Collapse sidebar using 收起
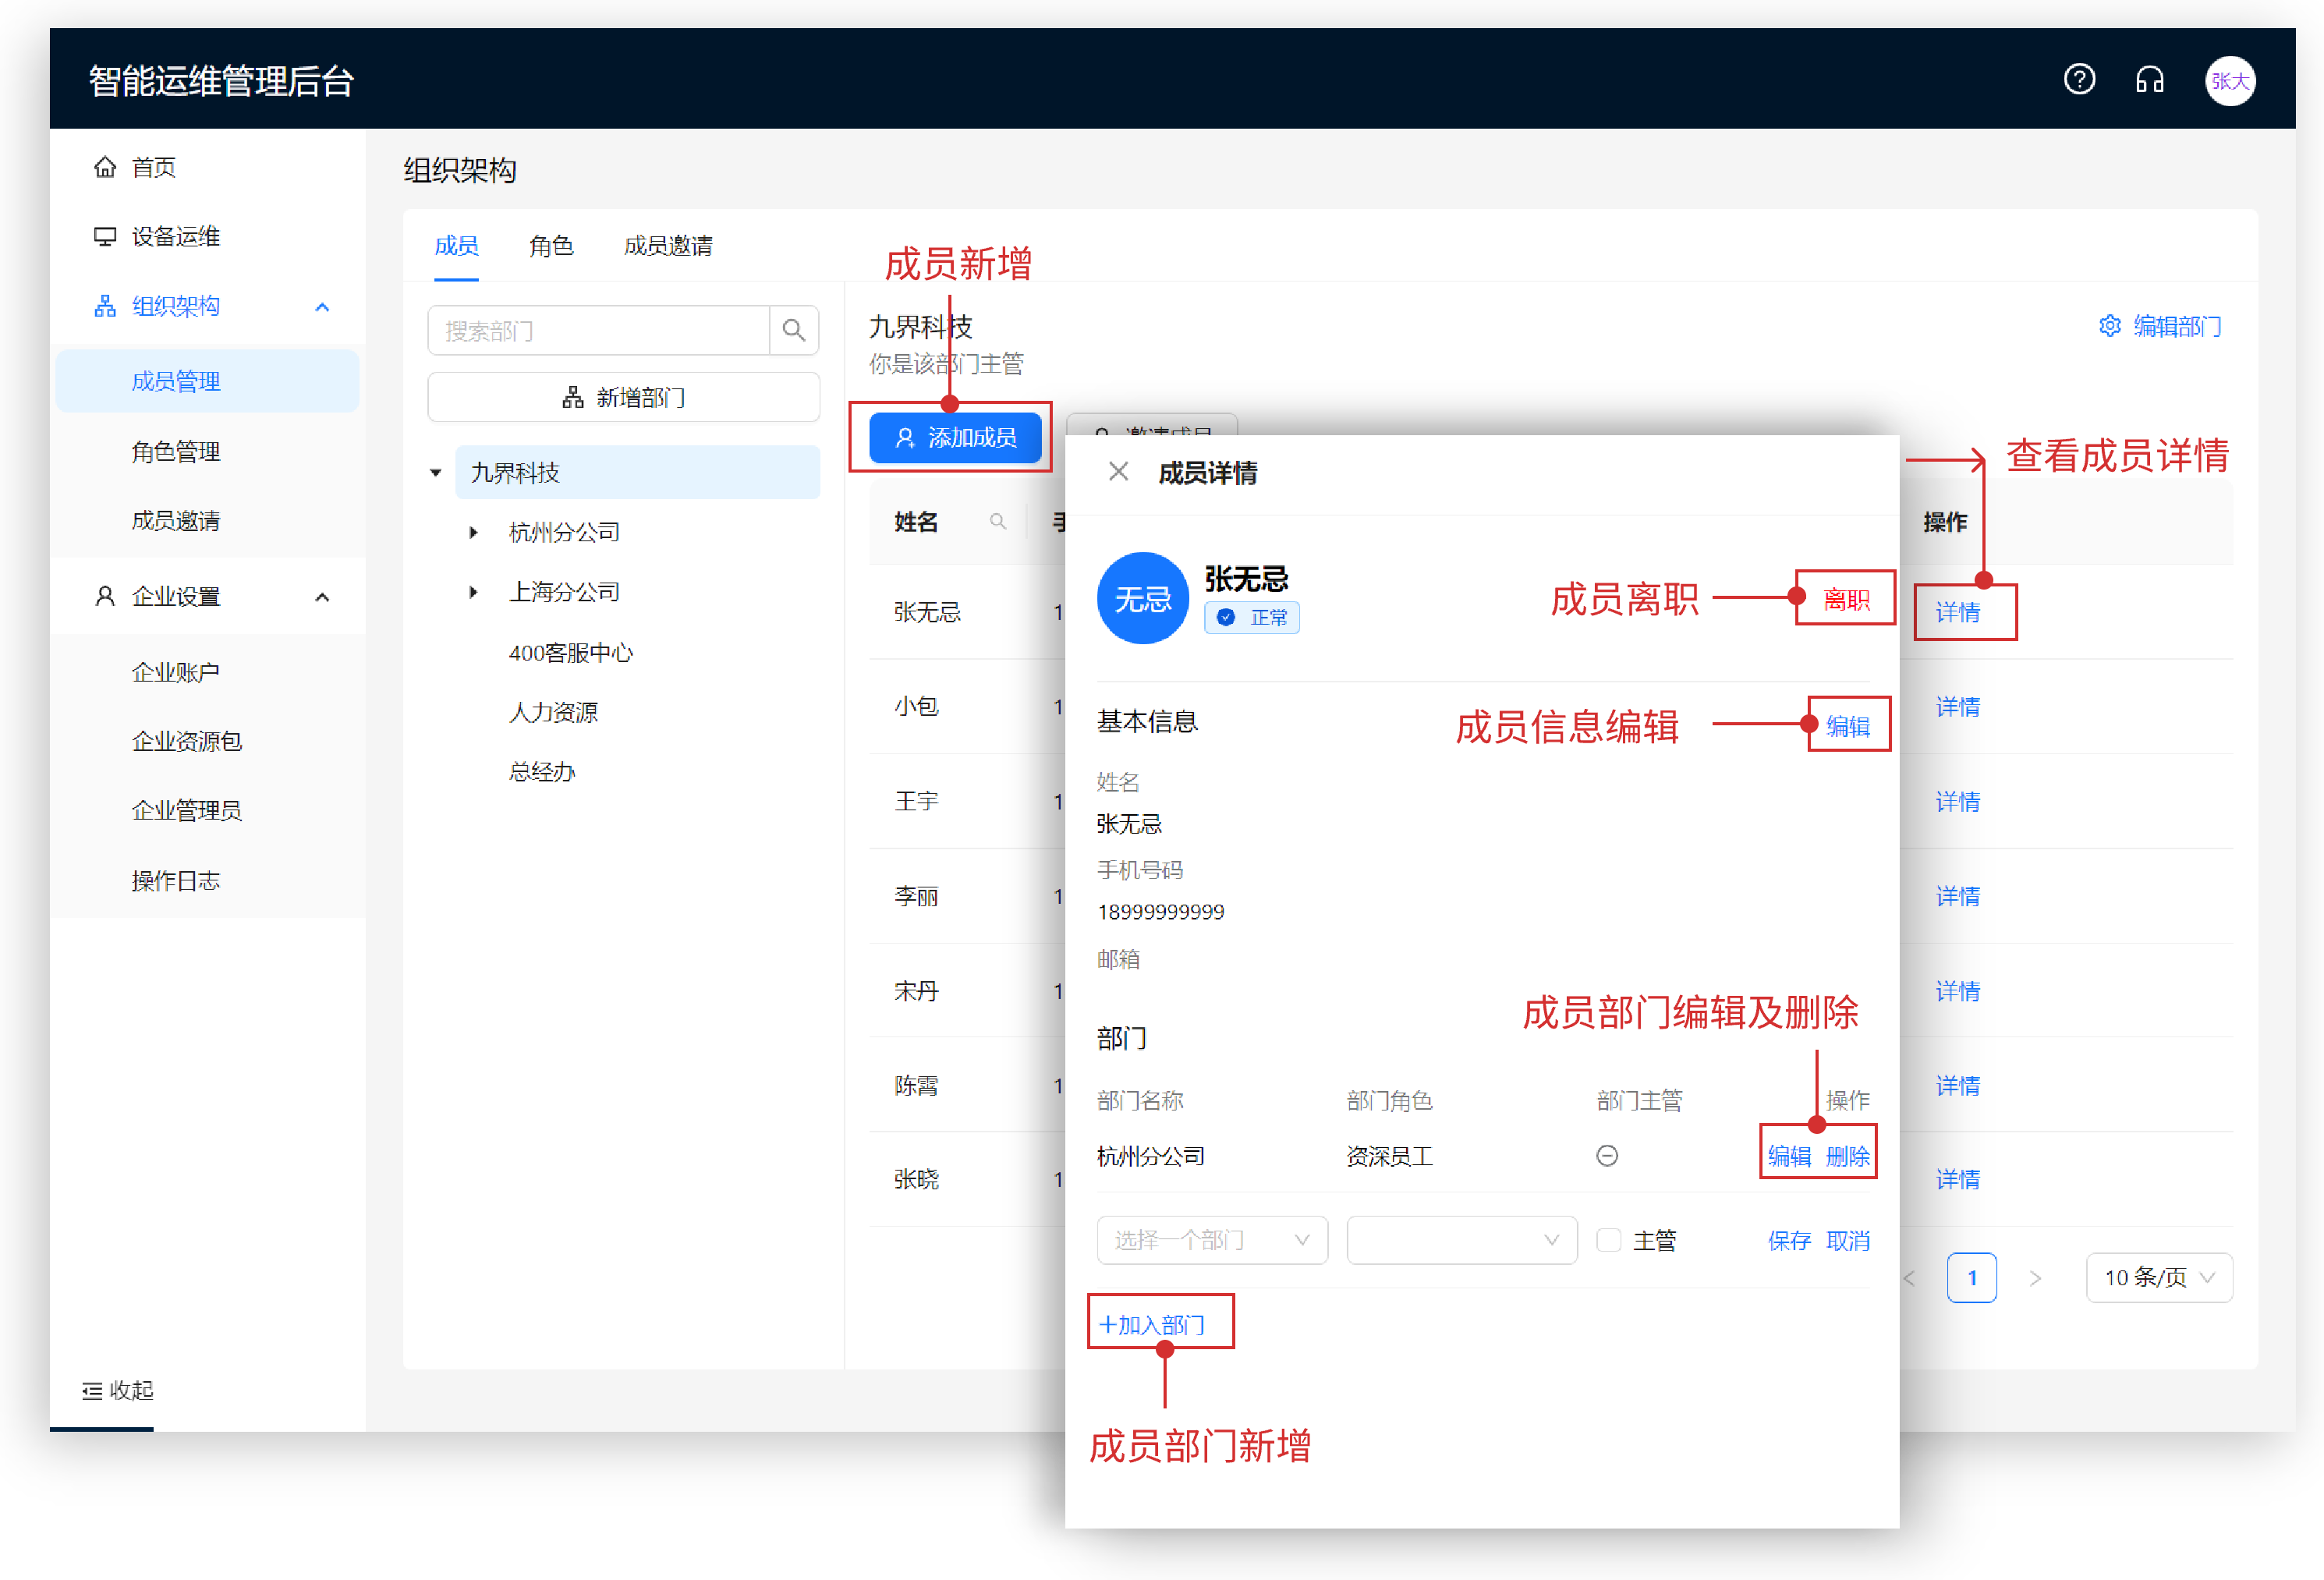Image resolution: width=2324 pixels, height=1580 pixels. 118,1390
